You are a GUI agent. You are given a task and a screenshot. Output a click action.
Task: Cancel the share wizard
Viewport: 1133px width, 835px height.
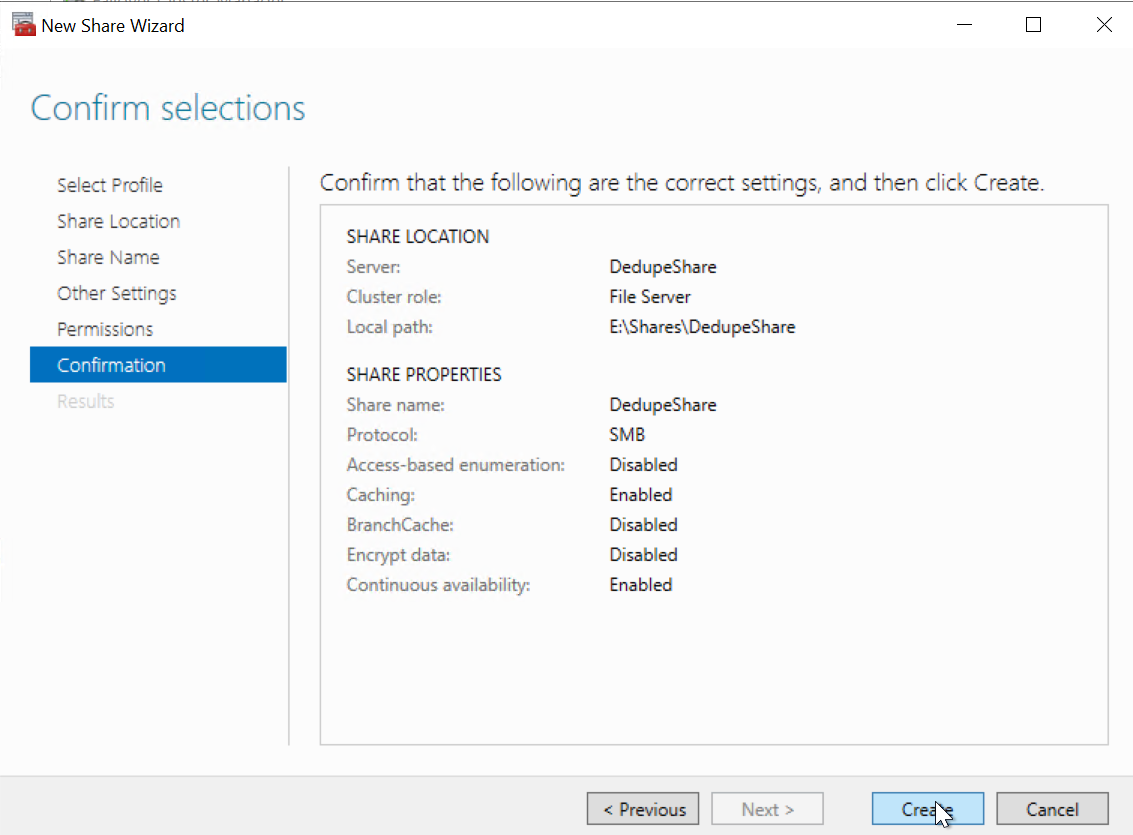[x=1052, y=809]
